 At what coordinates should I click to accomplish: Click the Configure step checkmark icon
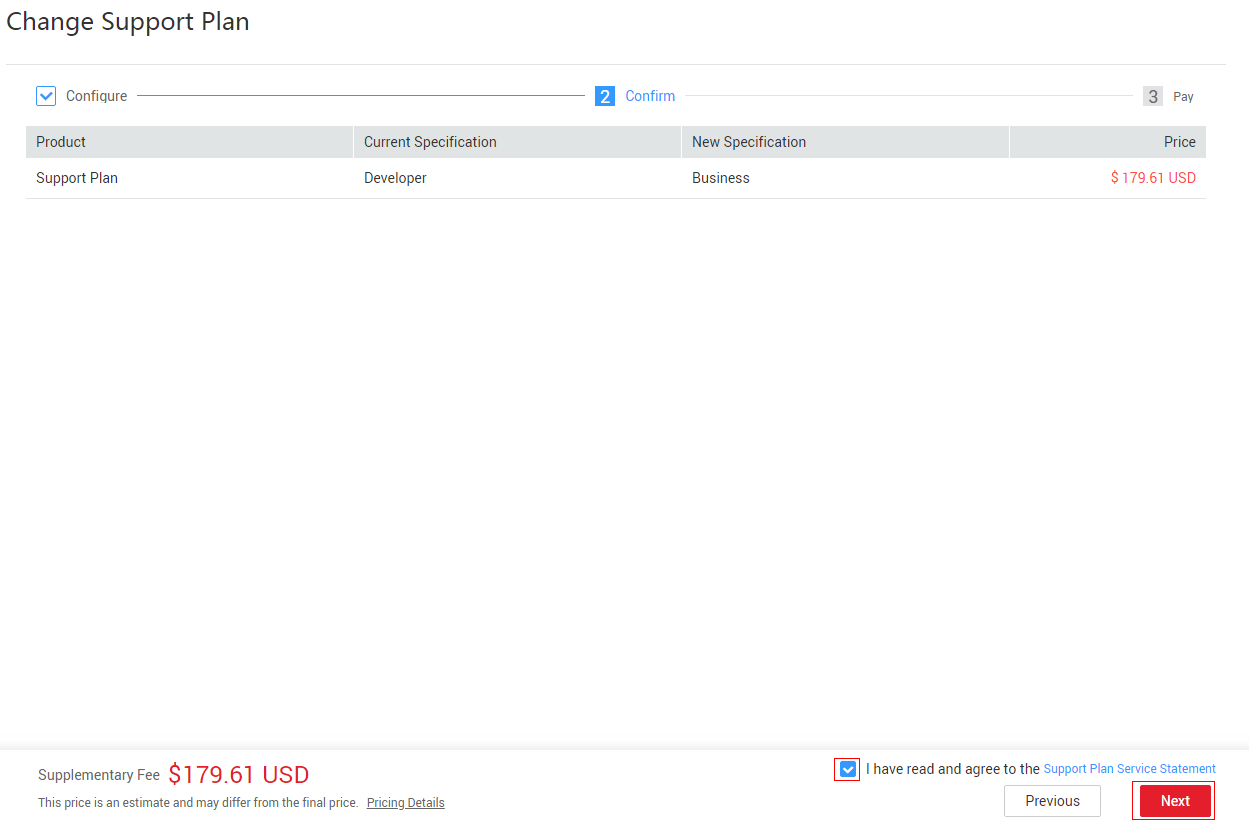tap(46, 96)
